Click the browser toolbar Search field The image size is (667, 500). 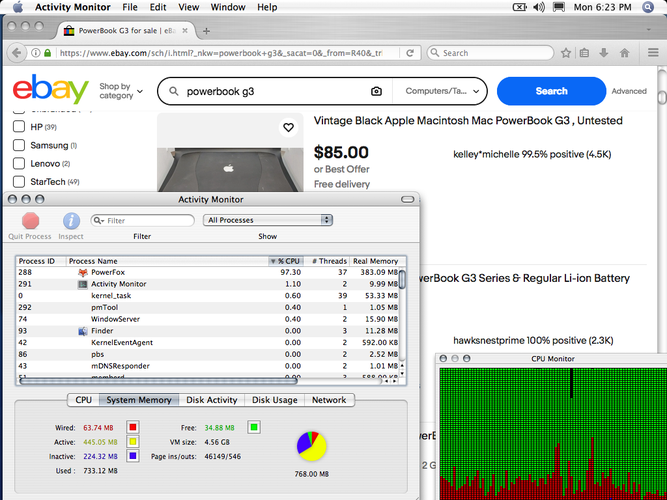491,53
